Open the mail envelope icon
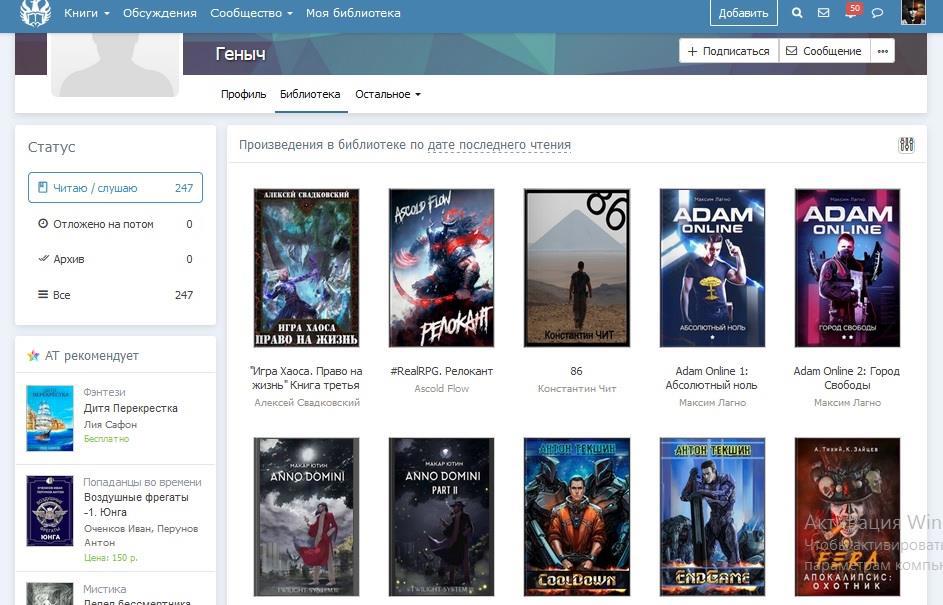The height and width of the screenshot is (605, 943). tap(823, 13)
